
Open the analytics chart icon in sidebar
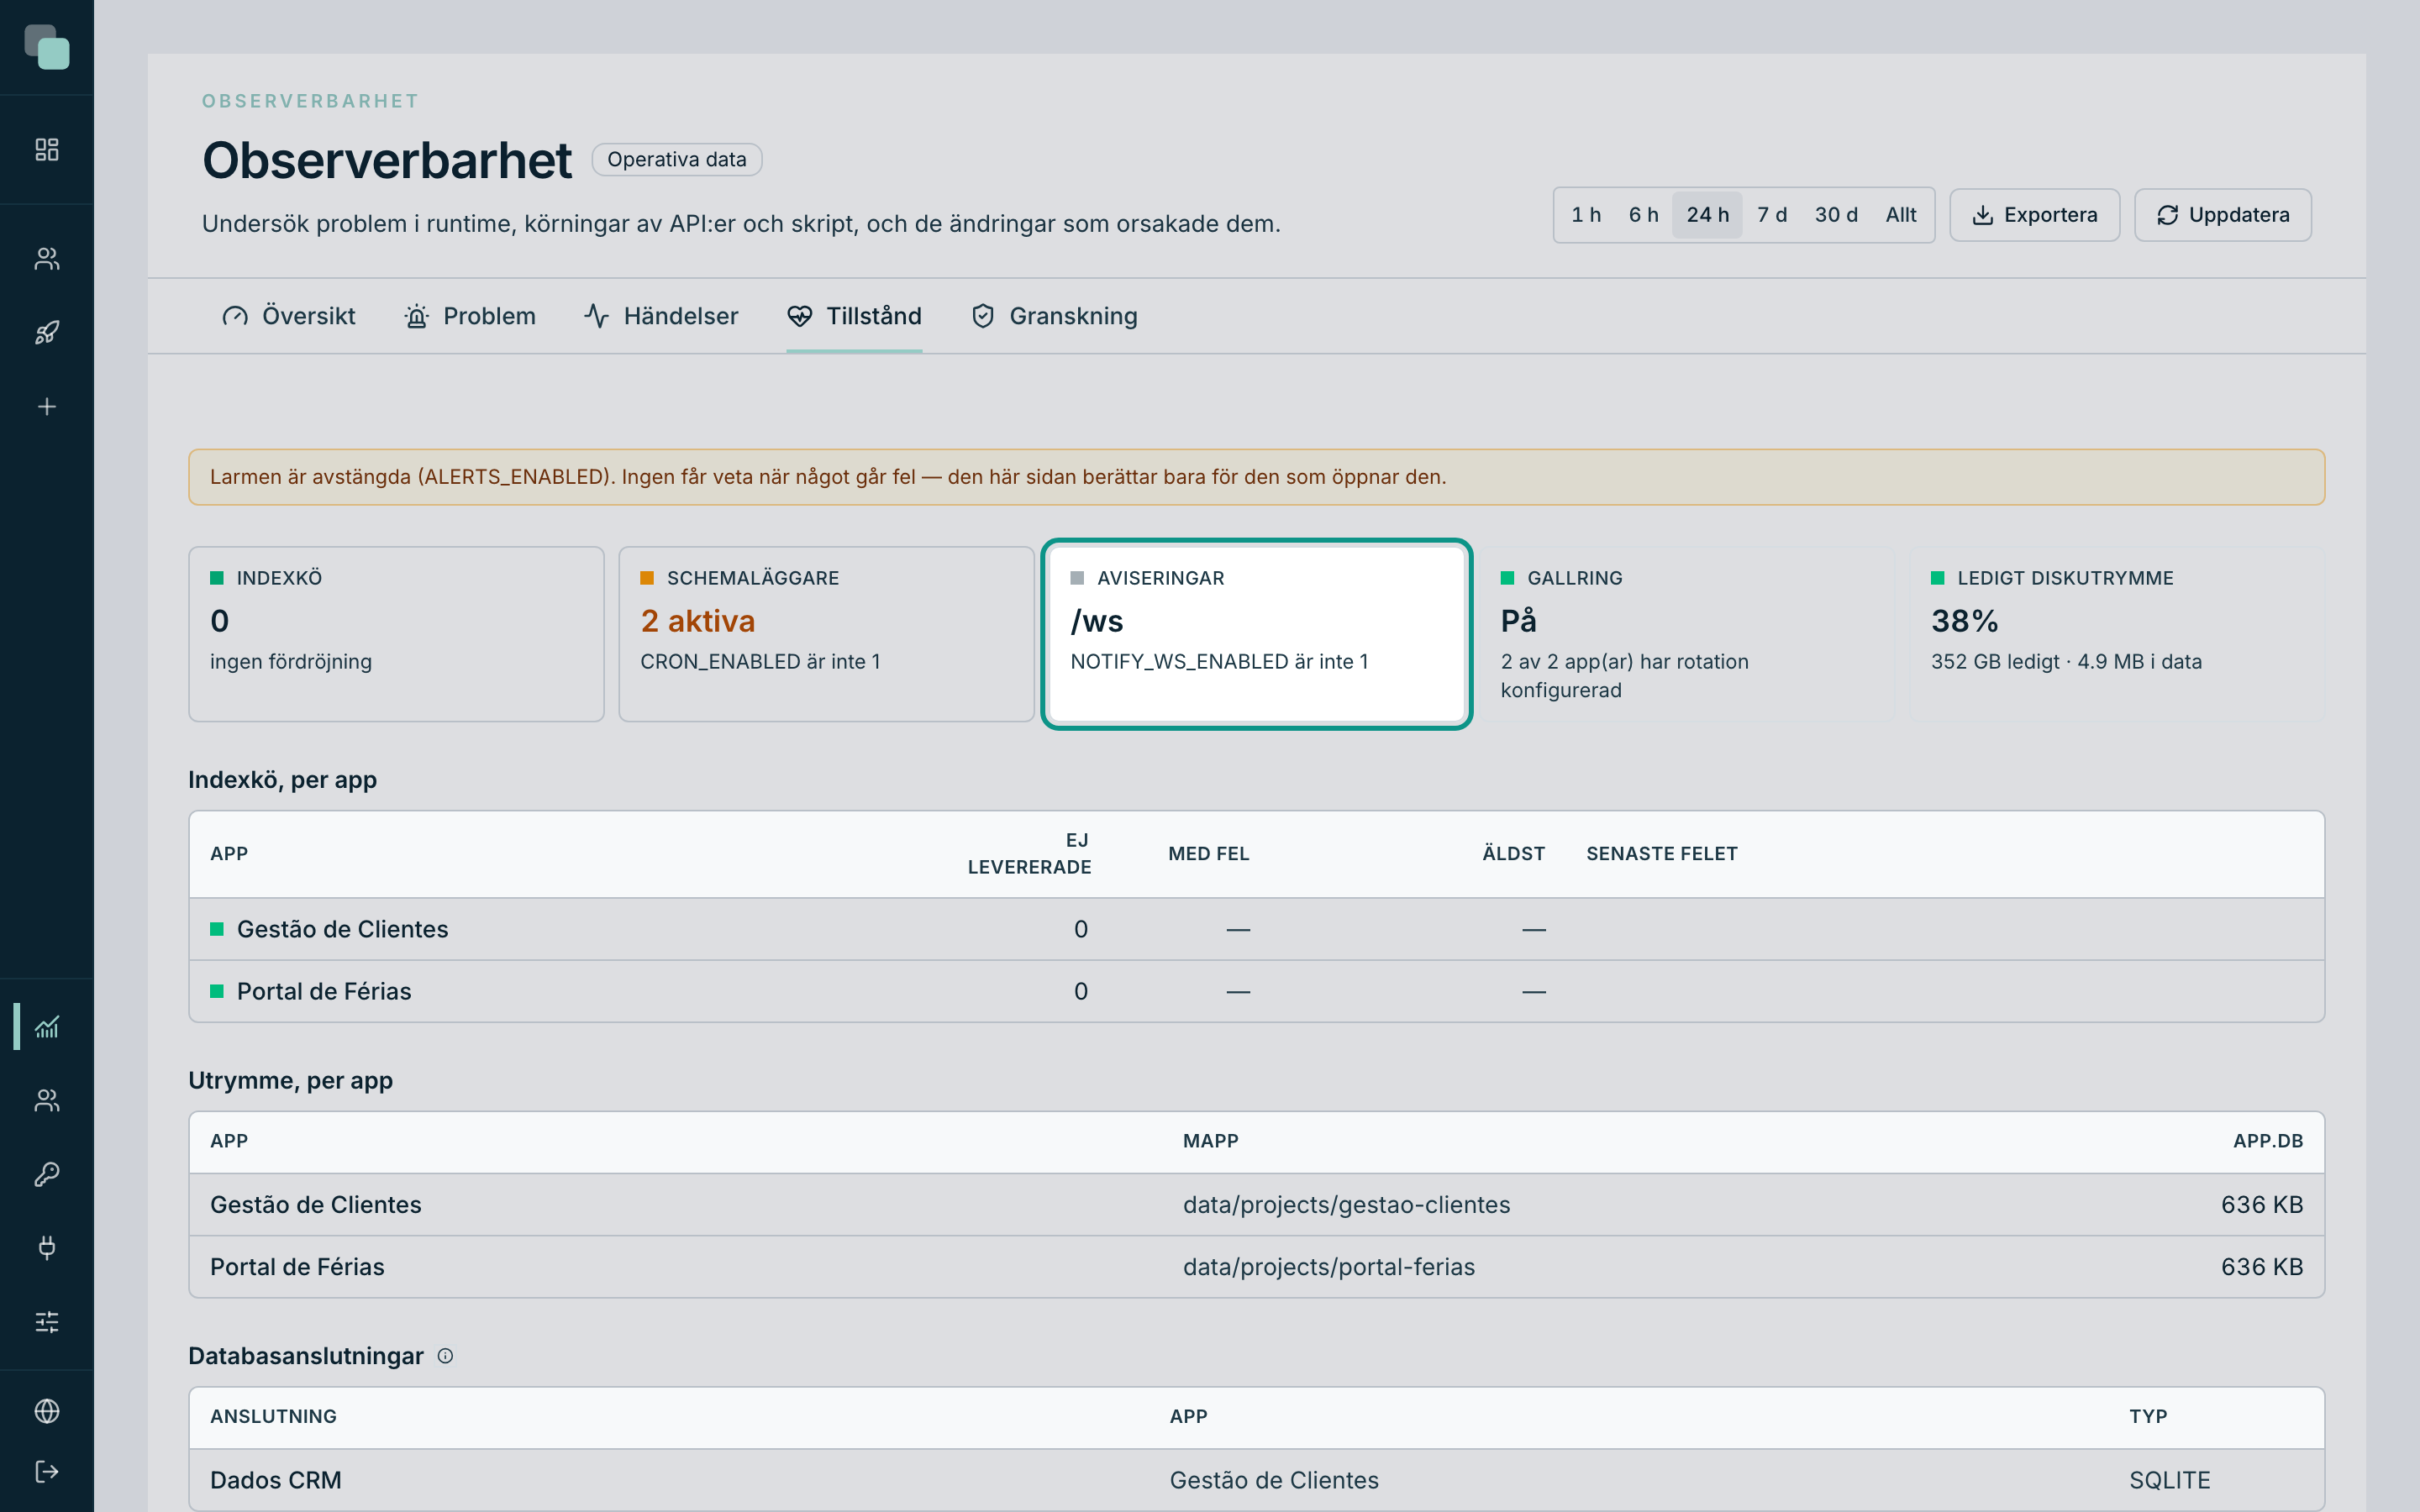point(47,1027)
